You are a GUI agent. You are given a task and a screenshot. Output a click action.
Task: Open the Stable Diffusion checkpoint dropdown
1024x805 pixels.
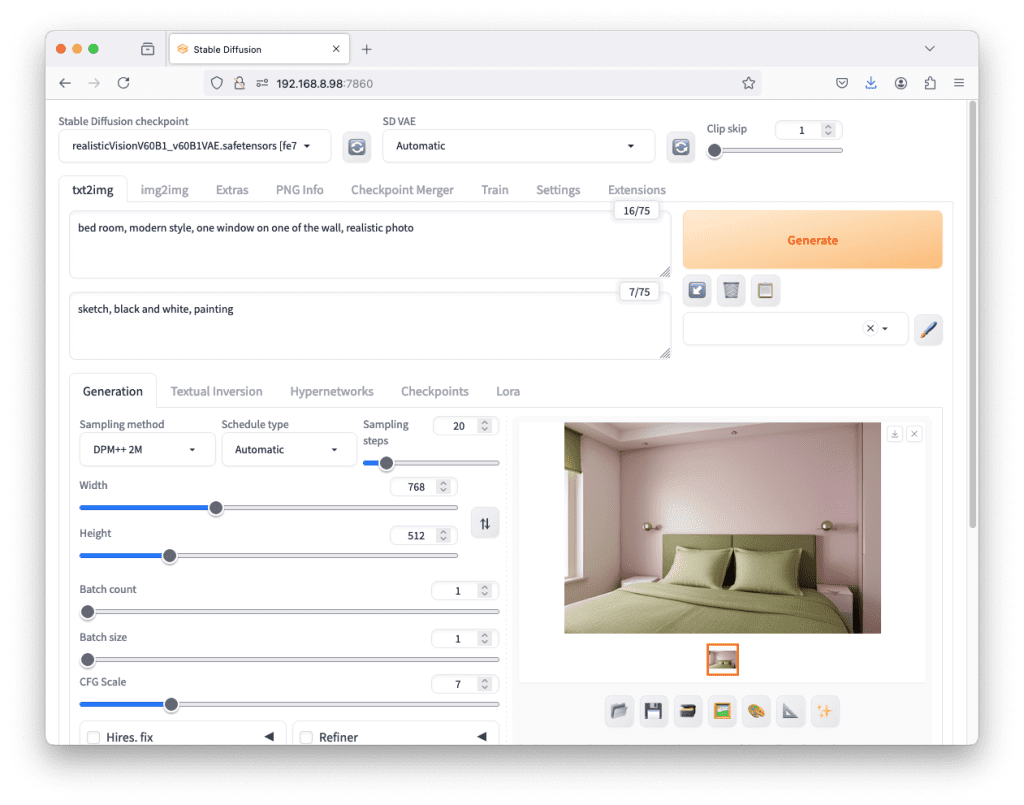pos(194,146)
